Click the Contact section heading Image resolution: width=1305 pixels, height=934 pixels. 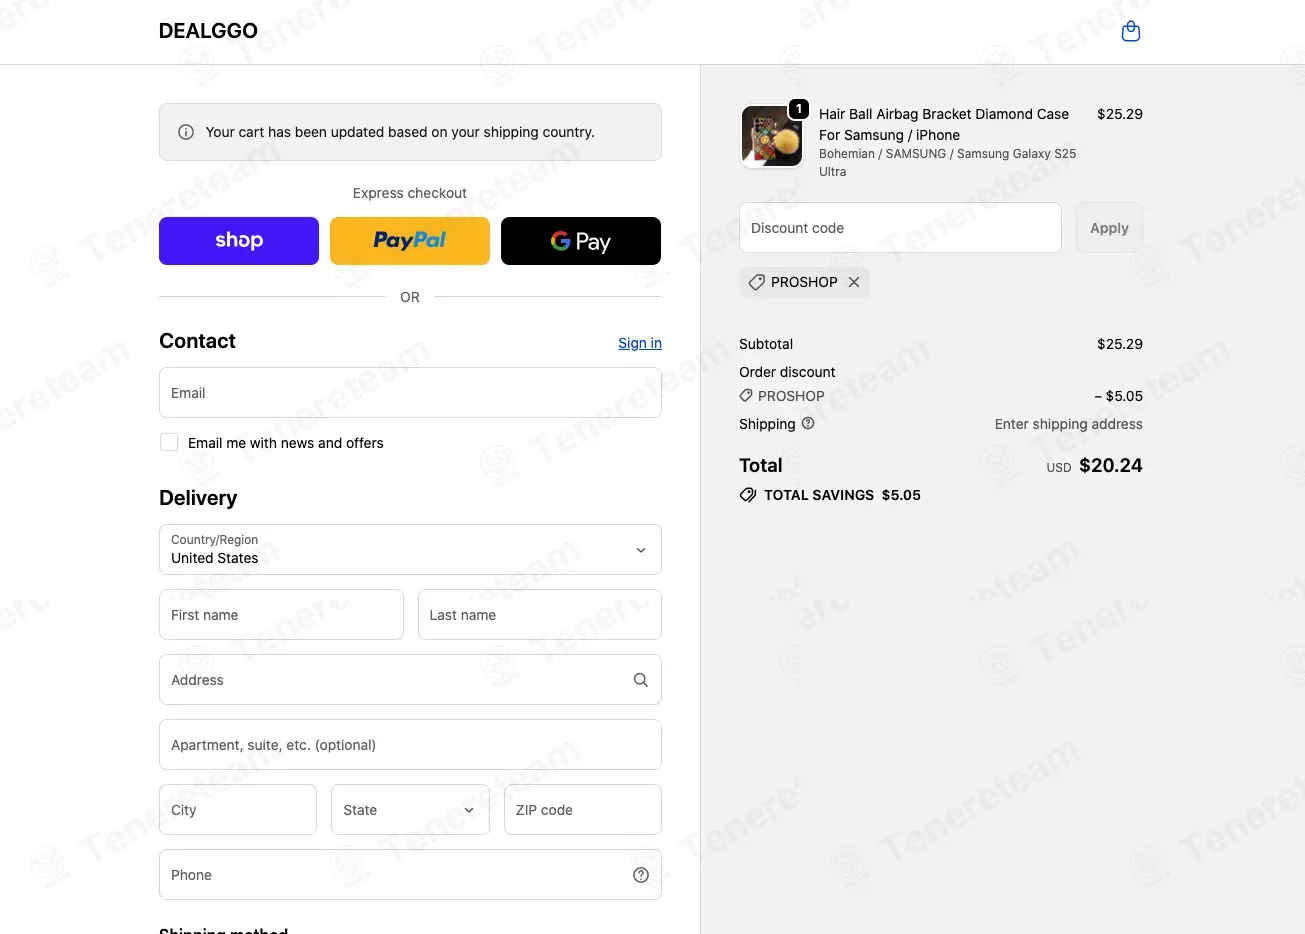pos(197,341)
